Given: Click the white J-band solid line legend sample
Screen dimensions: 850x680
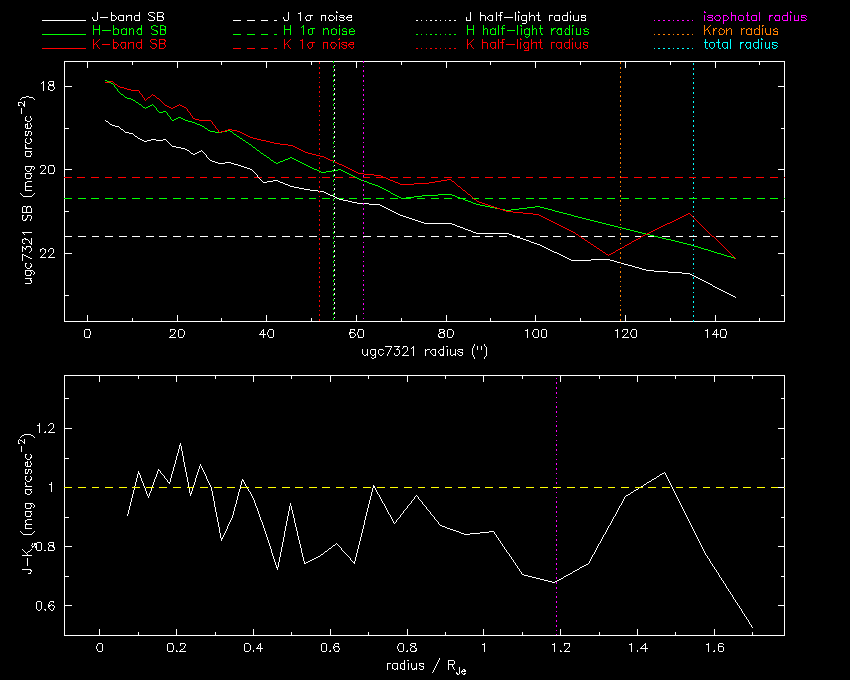Looking at the screenshot, I should click(x=63, y=21).
